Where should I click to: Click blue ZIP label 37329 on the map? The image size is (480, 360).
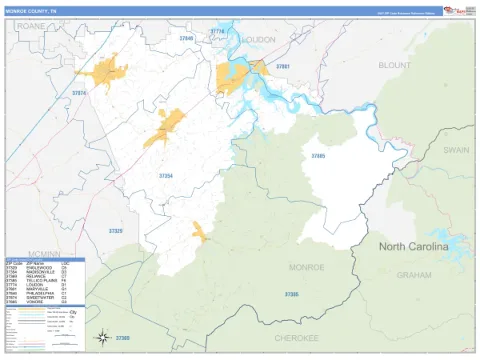point(116,231)
